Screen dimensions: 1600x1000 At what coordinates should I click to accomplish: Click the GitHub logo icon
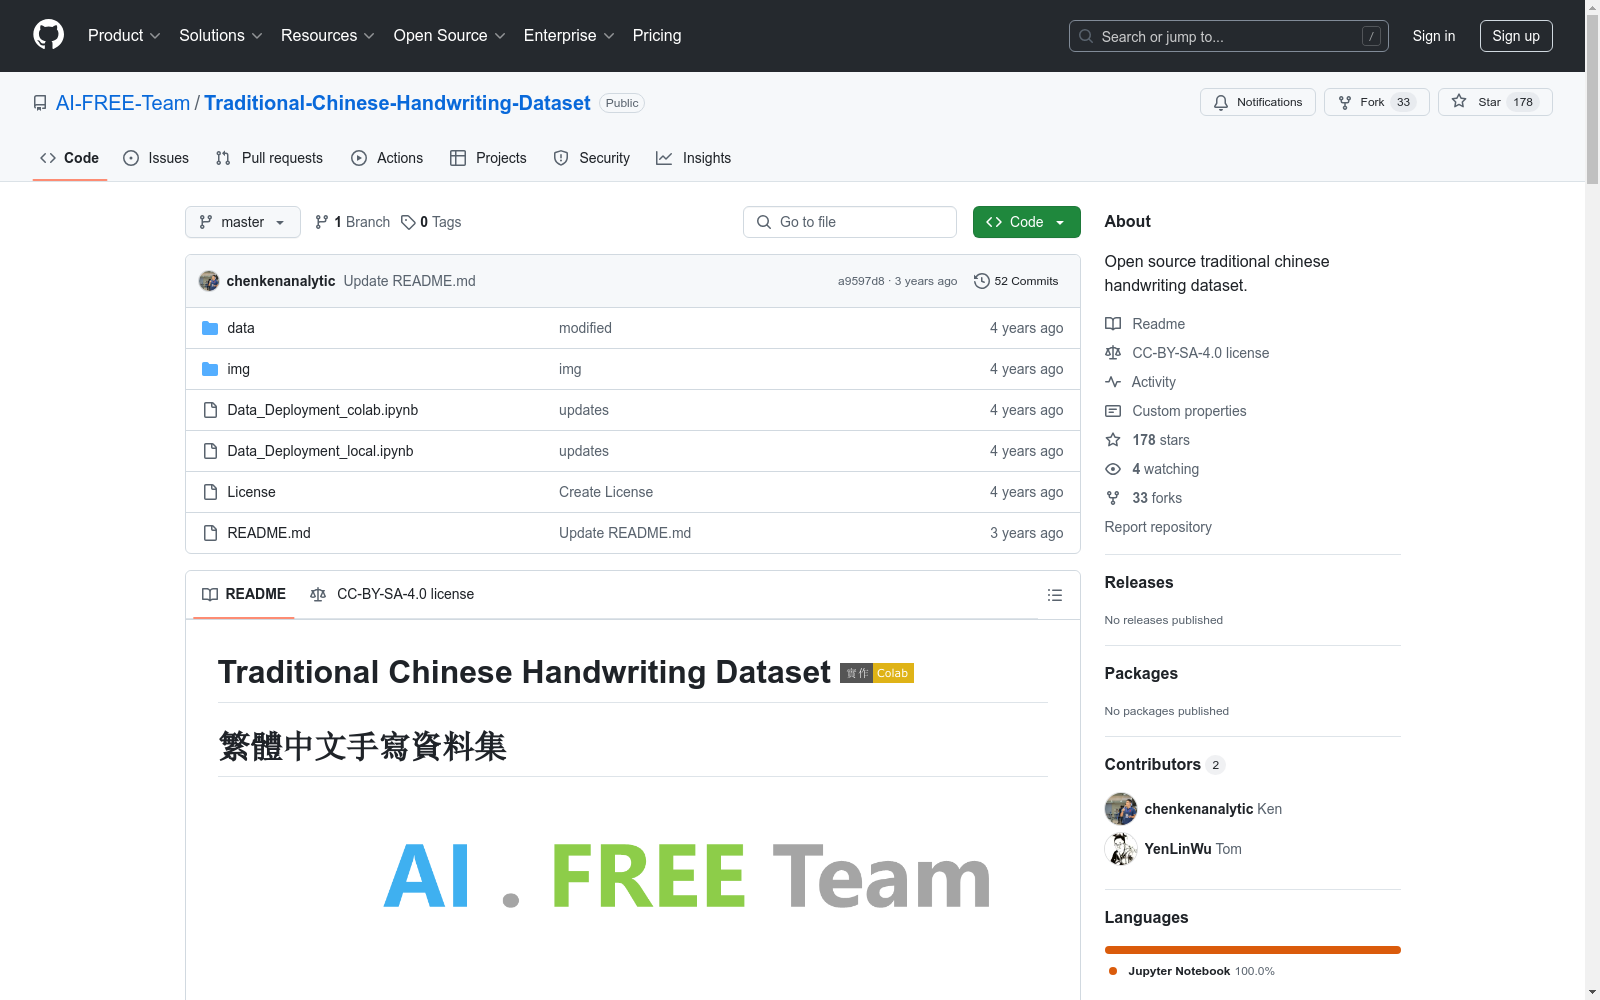point(48,35)
